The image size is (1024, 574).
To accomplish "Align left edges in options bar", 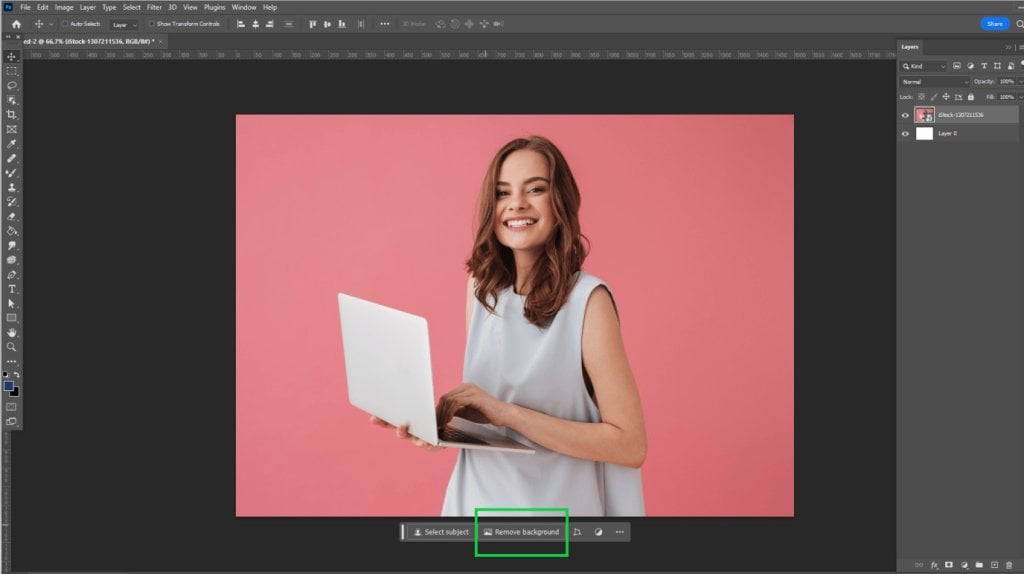I will (241, 24).
